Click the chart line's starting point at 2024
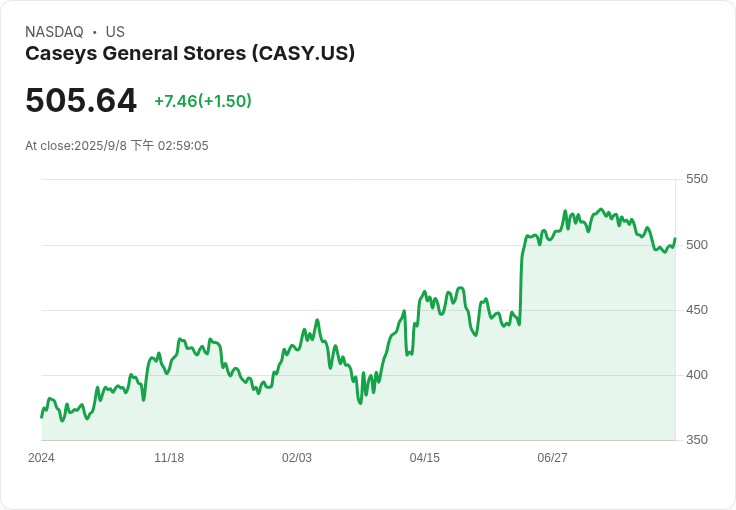736x510 pixels. point(41,417)
